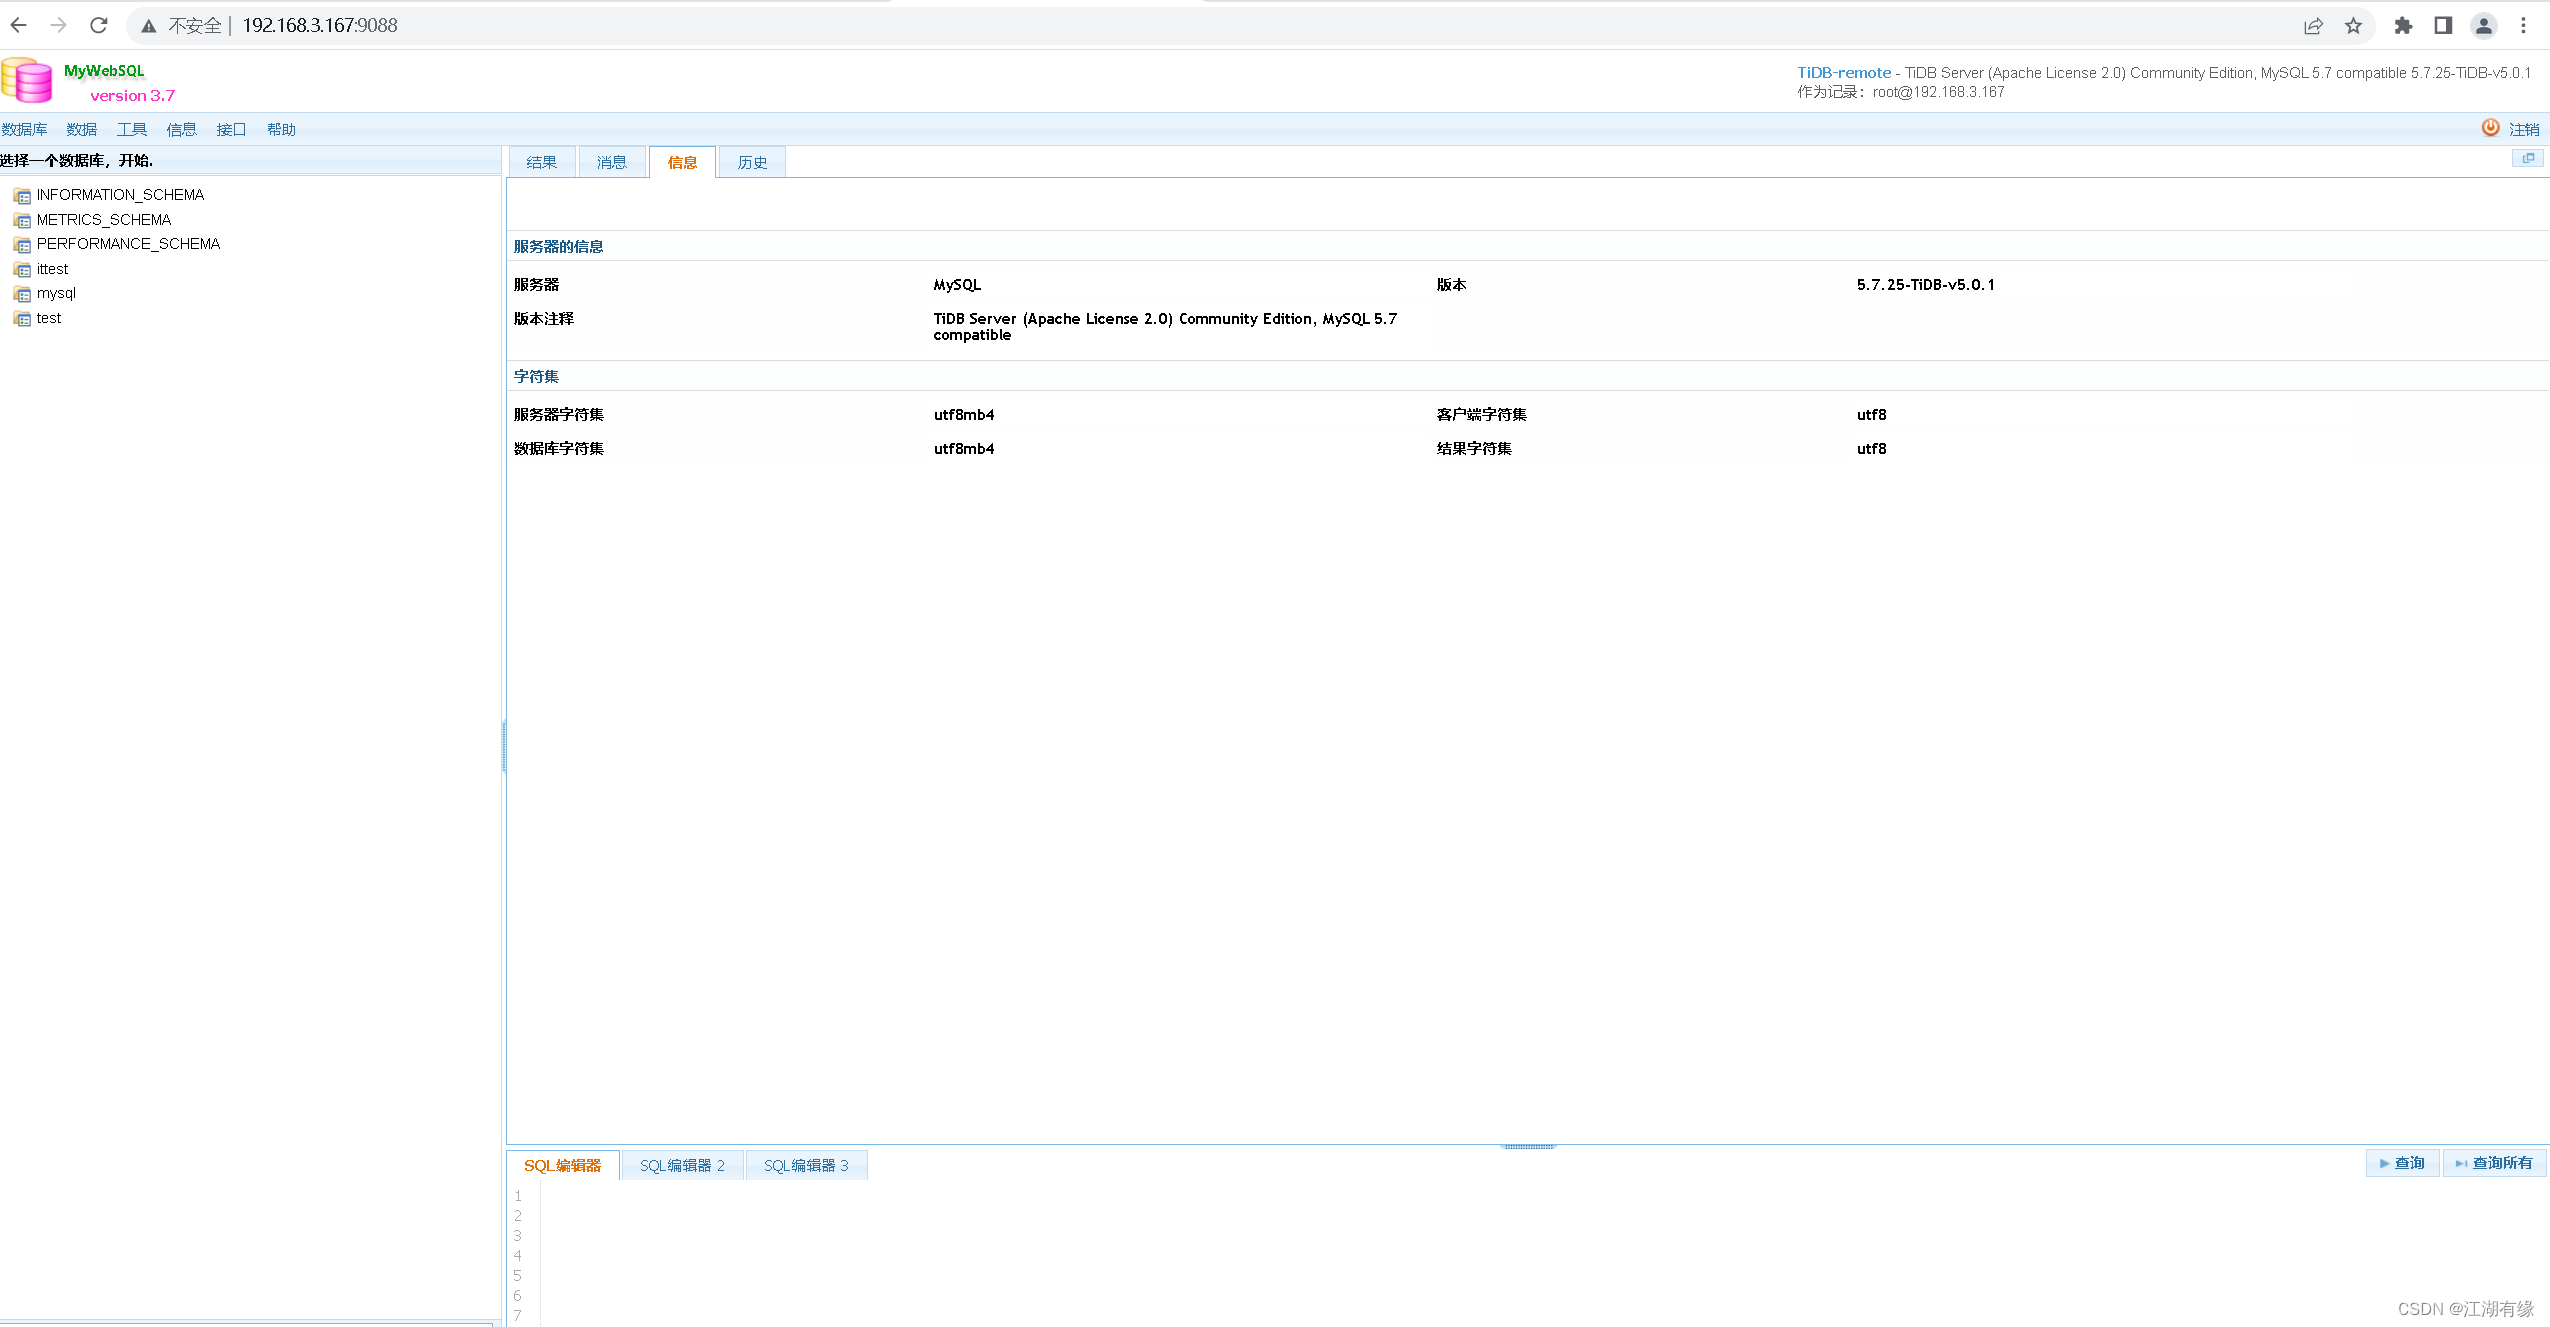Switch to the SQL编辑器 2 tab
The width and height of the screenshot is (2550, 1327).
[x=682, y=1164]
